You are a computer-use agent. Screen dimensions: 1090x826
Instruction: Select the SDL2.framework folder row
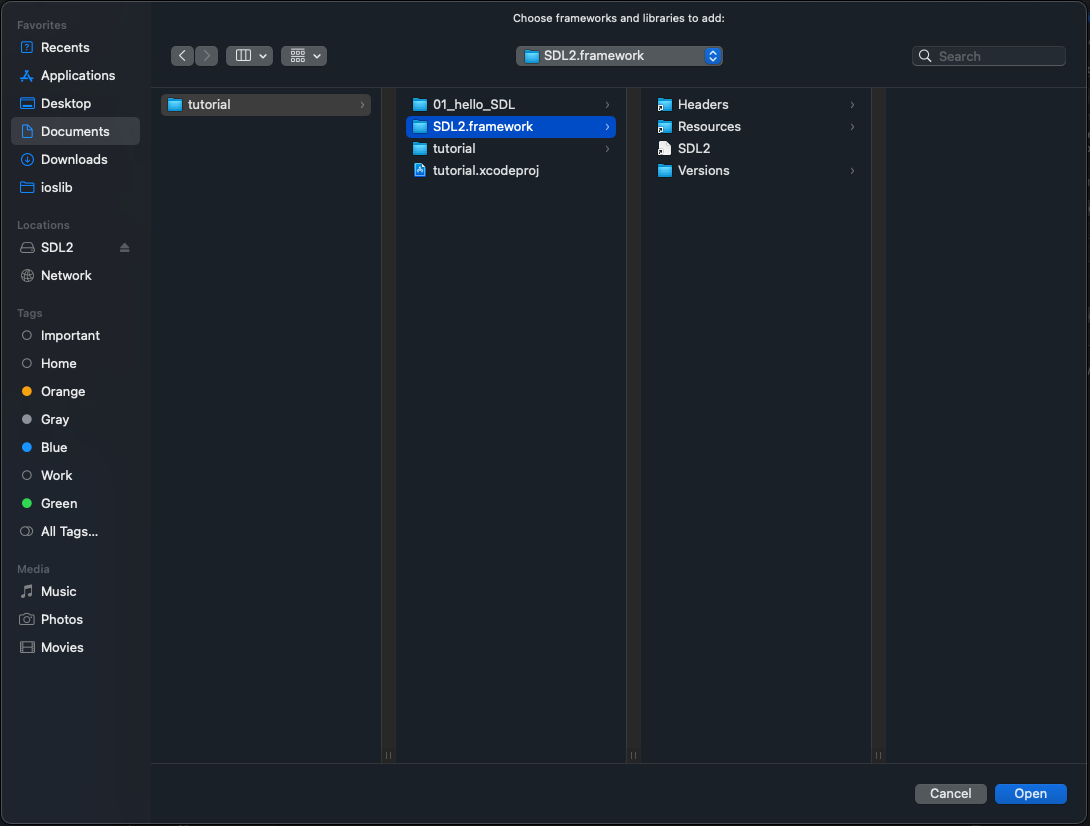pyautogui.click(x=510, y=127)
